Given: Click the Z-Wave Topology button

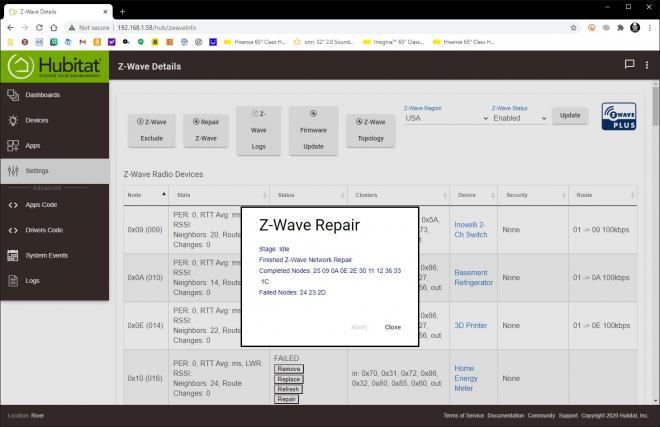Looking at the screenshot, I should pos(370,130).
